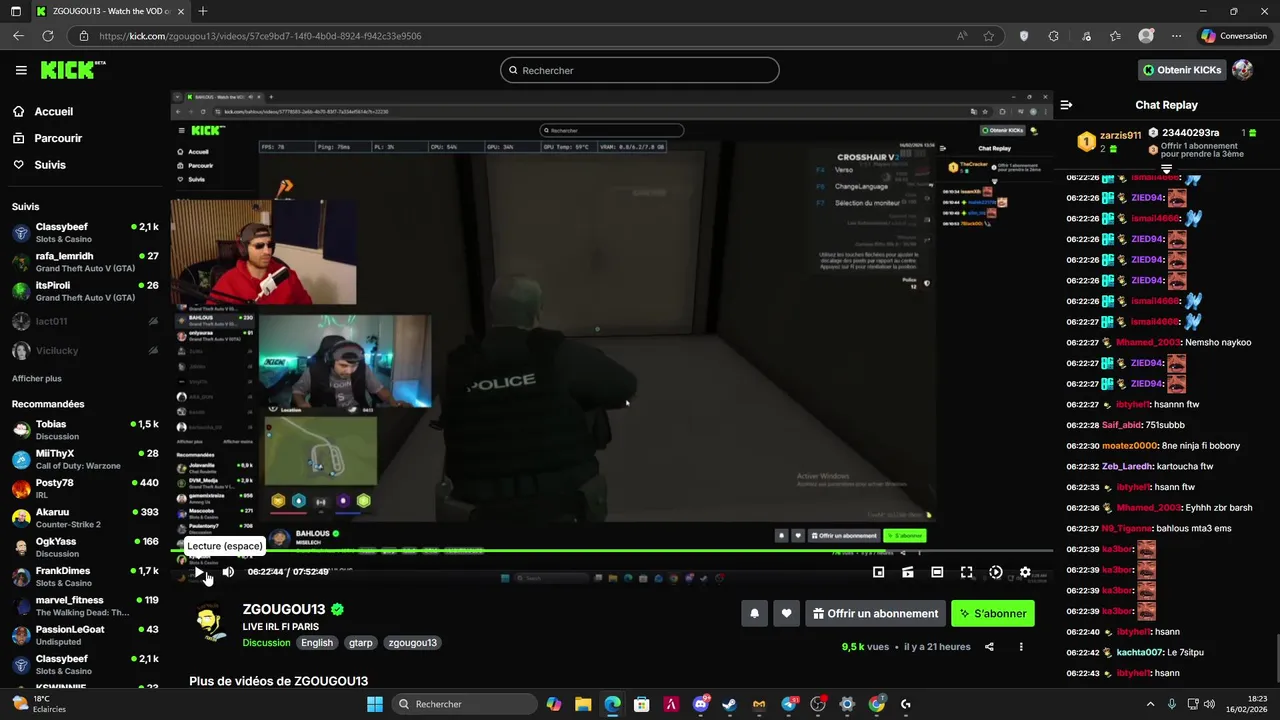
Task: Focus the Kick Rechercher search field
Action: click(640, 70)
